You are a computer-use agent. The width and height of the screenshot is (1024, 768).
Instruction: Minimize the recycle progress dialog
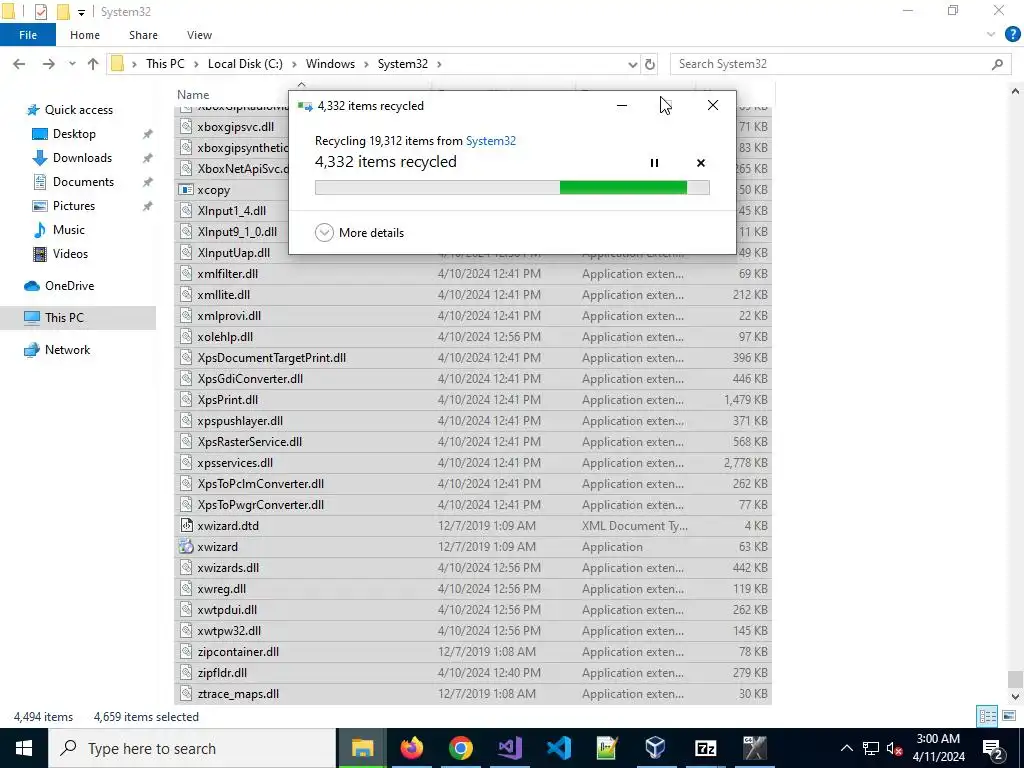[x=622, y=105]
